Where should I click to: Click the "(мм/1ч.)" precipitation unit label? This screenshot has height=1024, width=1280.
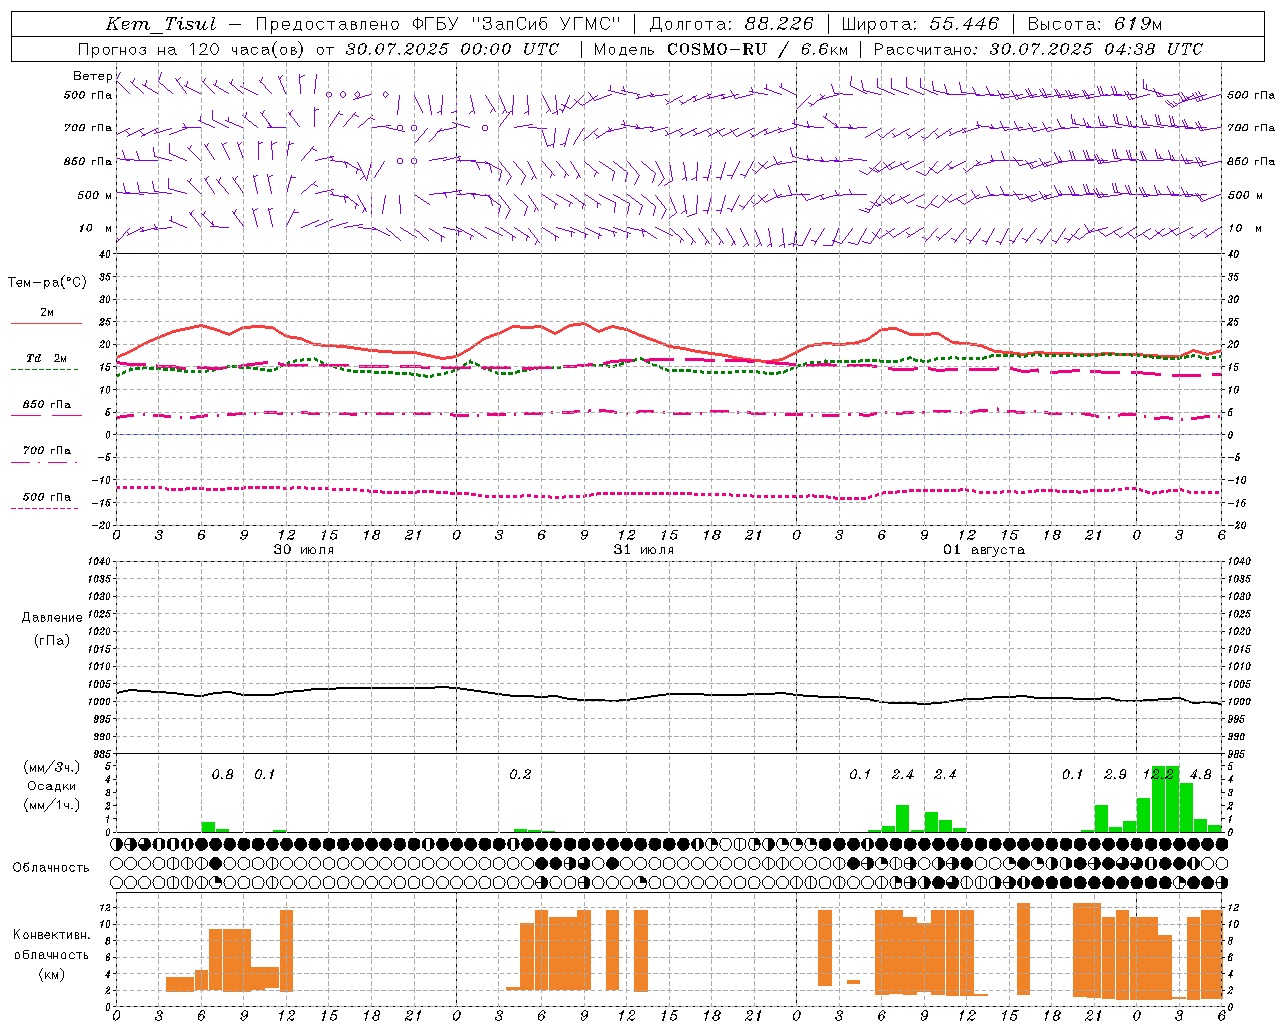52,805
